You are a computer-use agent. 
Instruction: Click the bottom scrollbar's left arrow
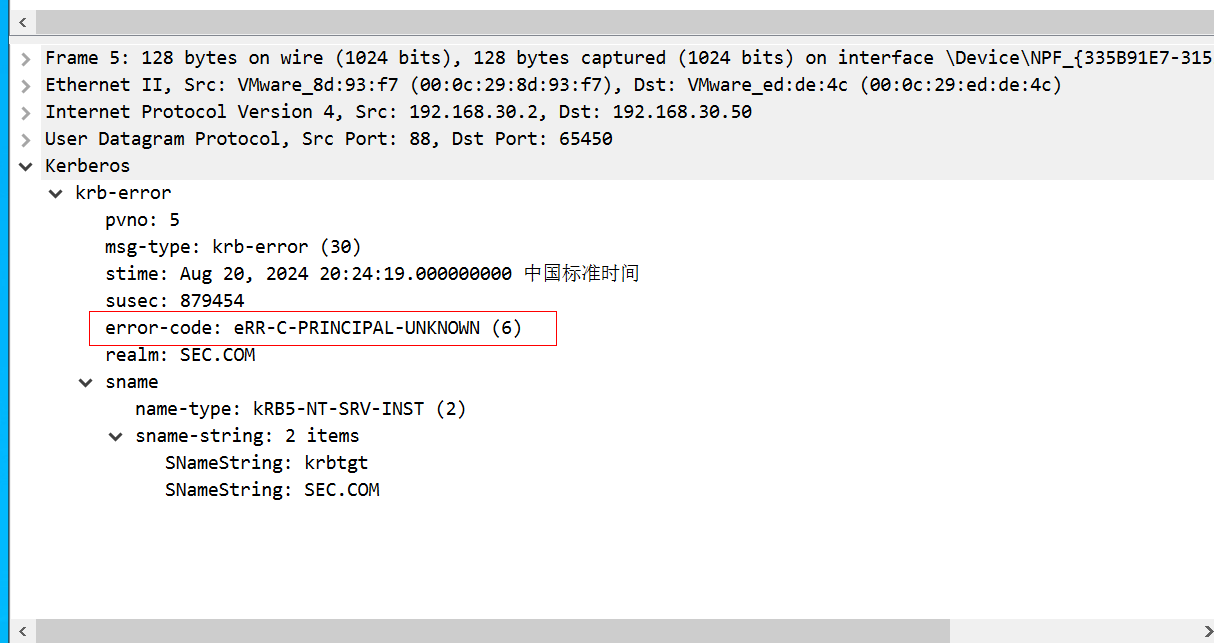(x=22, y=631)
